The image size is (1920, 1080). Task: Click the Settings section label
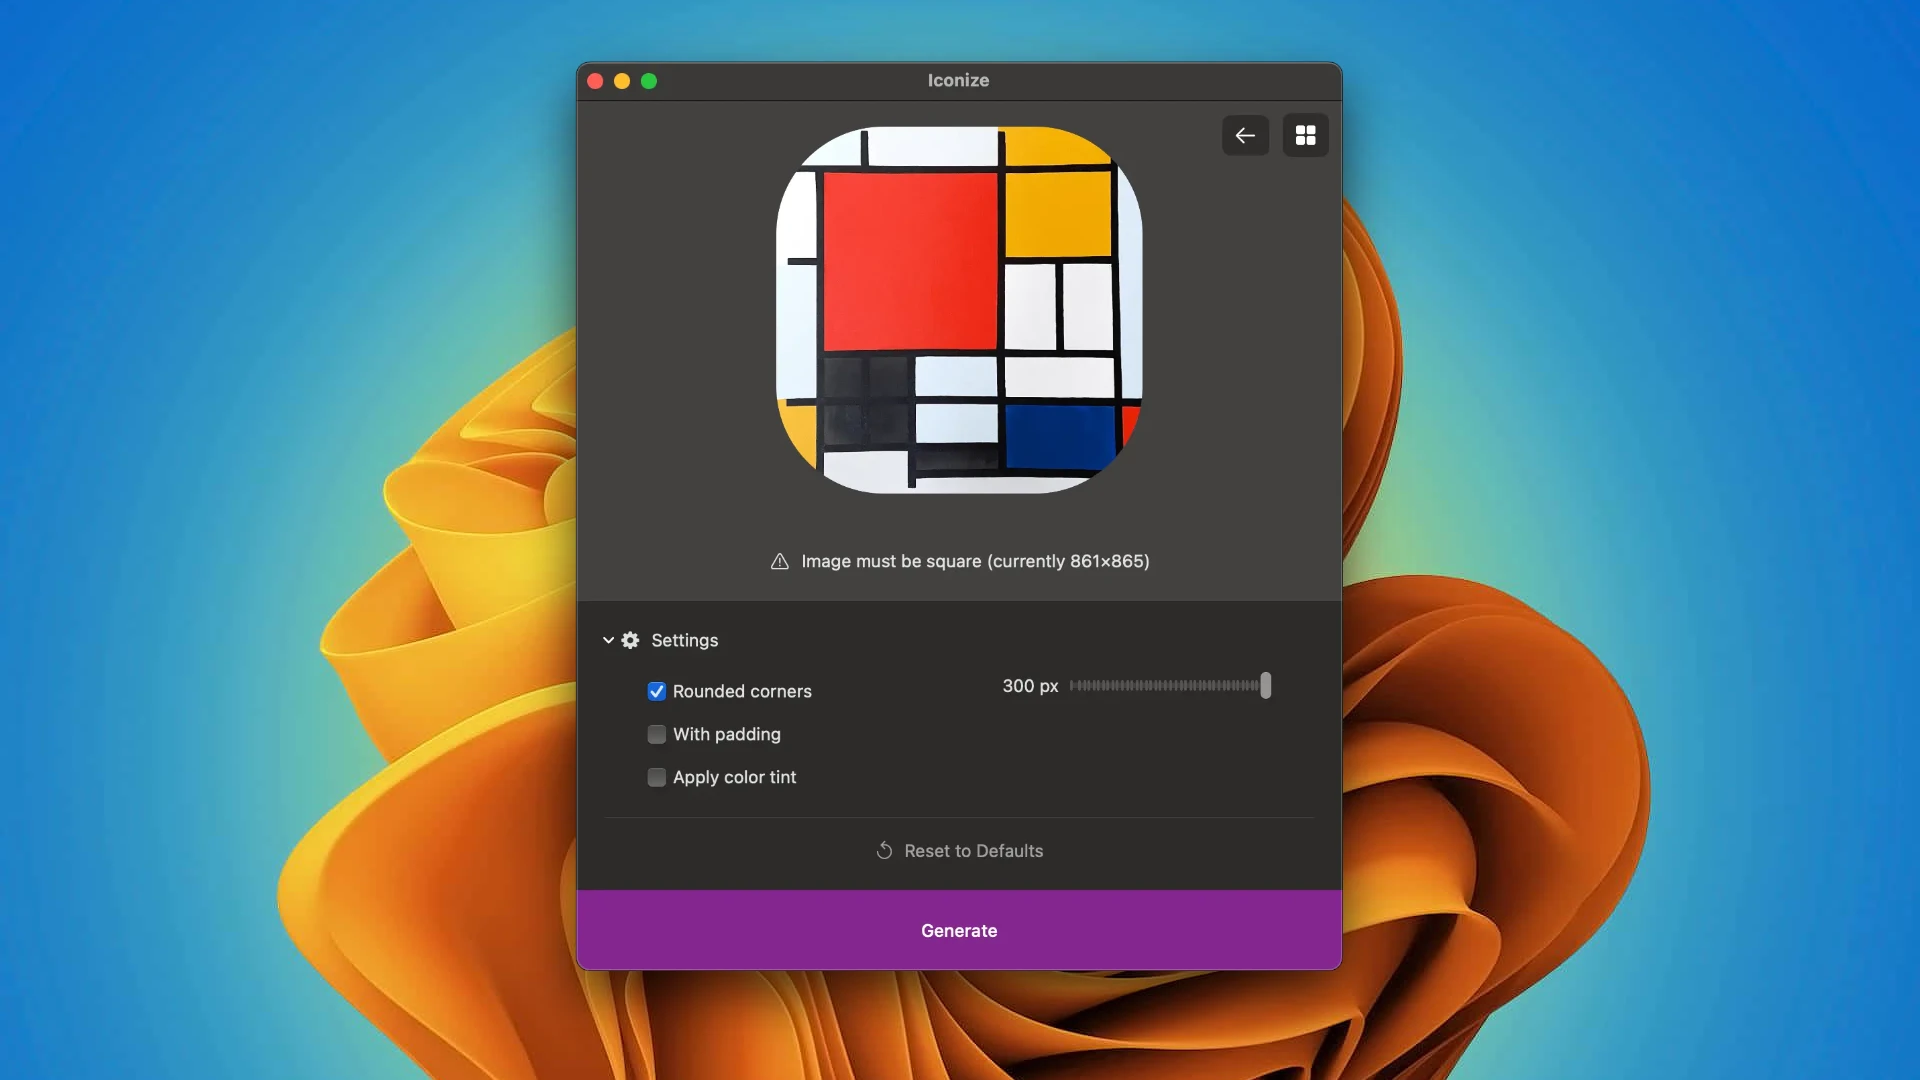point(684,640)
